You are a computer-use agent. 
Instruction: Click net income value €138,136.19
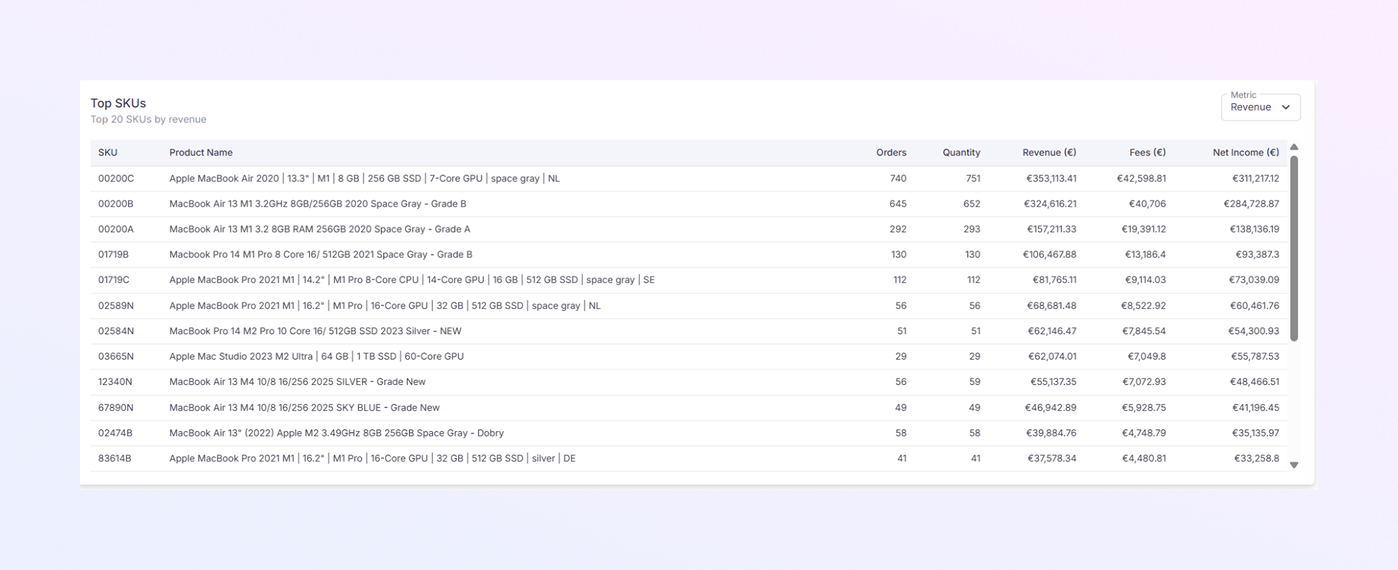1253,230
